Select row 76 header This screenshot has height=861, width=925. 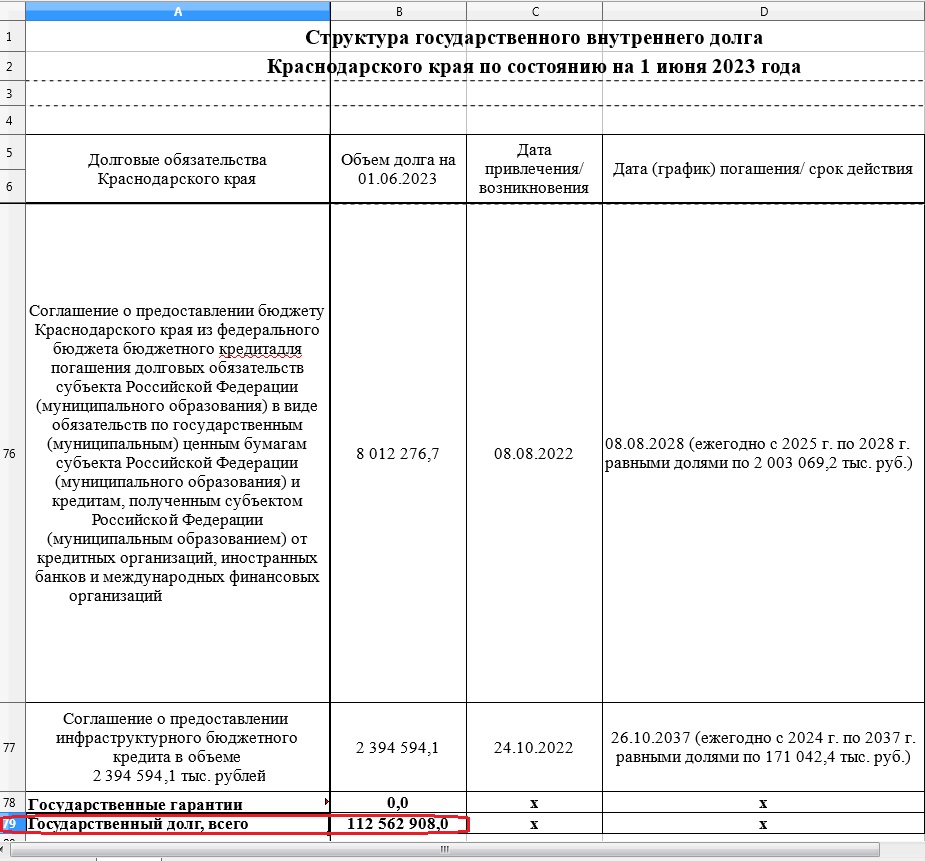(12, 453)
